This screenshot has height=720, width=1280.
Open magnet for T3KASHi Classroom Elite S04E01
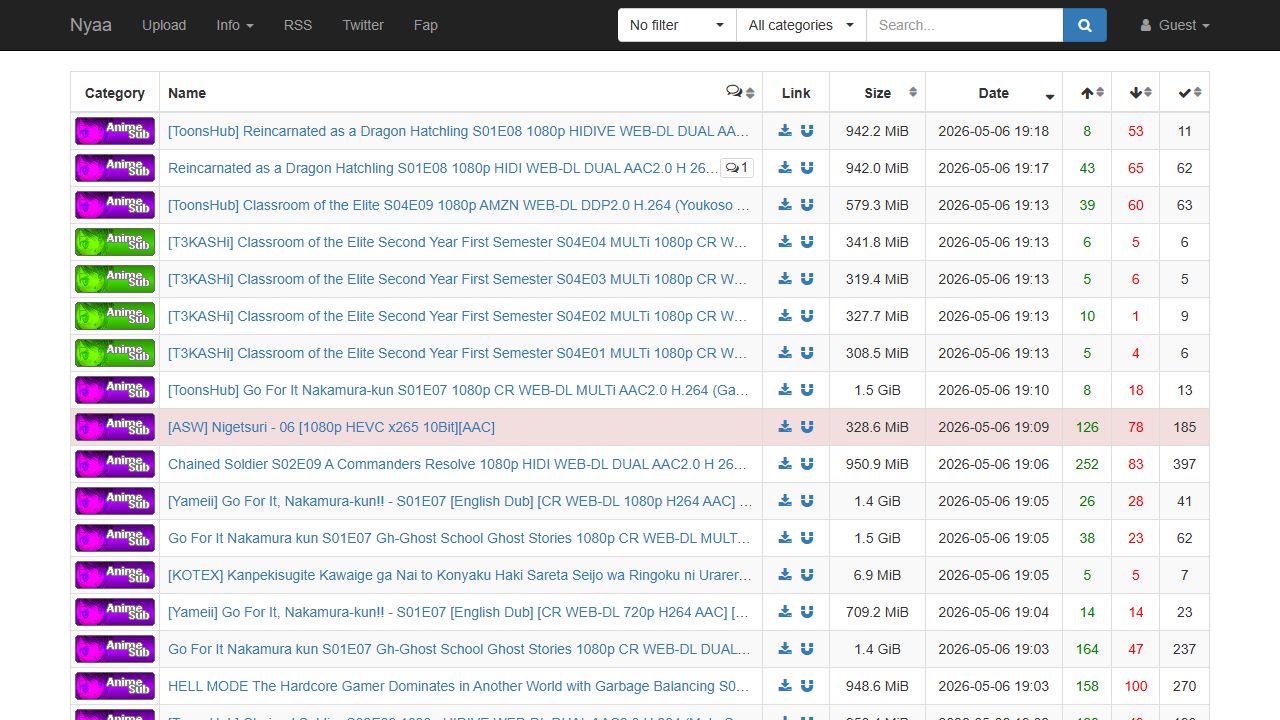(807, 353)
